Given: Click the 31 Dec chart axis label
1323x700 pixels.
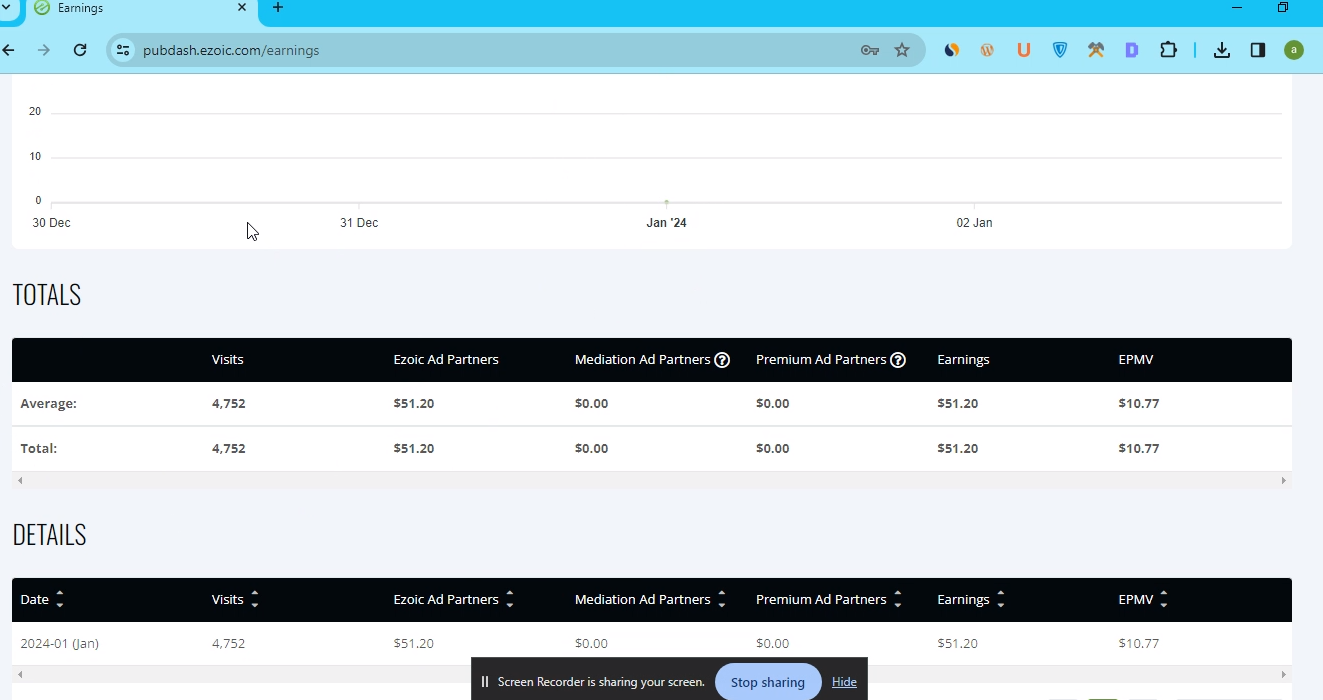Looking at the screenshot, I should [x=359, y=223].
